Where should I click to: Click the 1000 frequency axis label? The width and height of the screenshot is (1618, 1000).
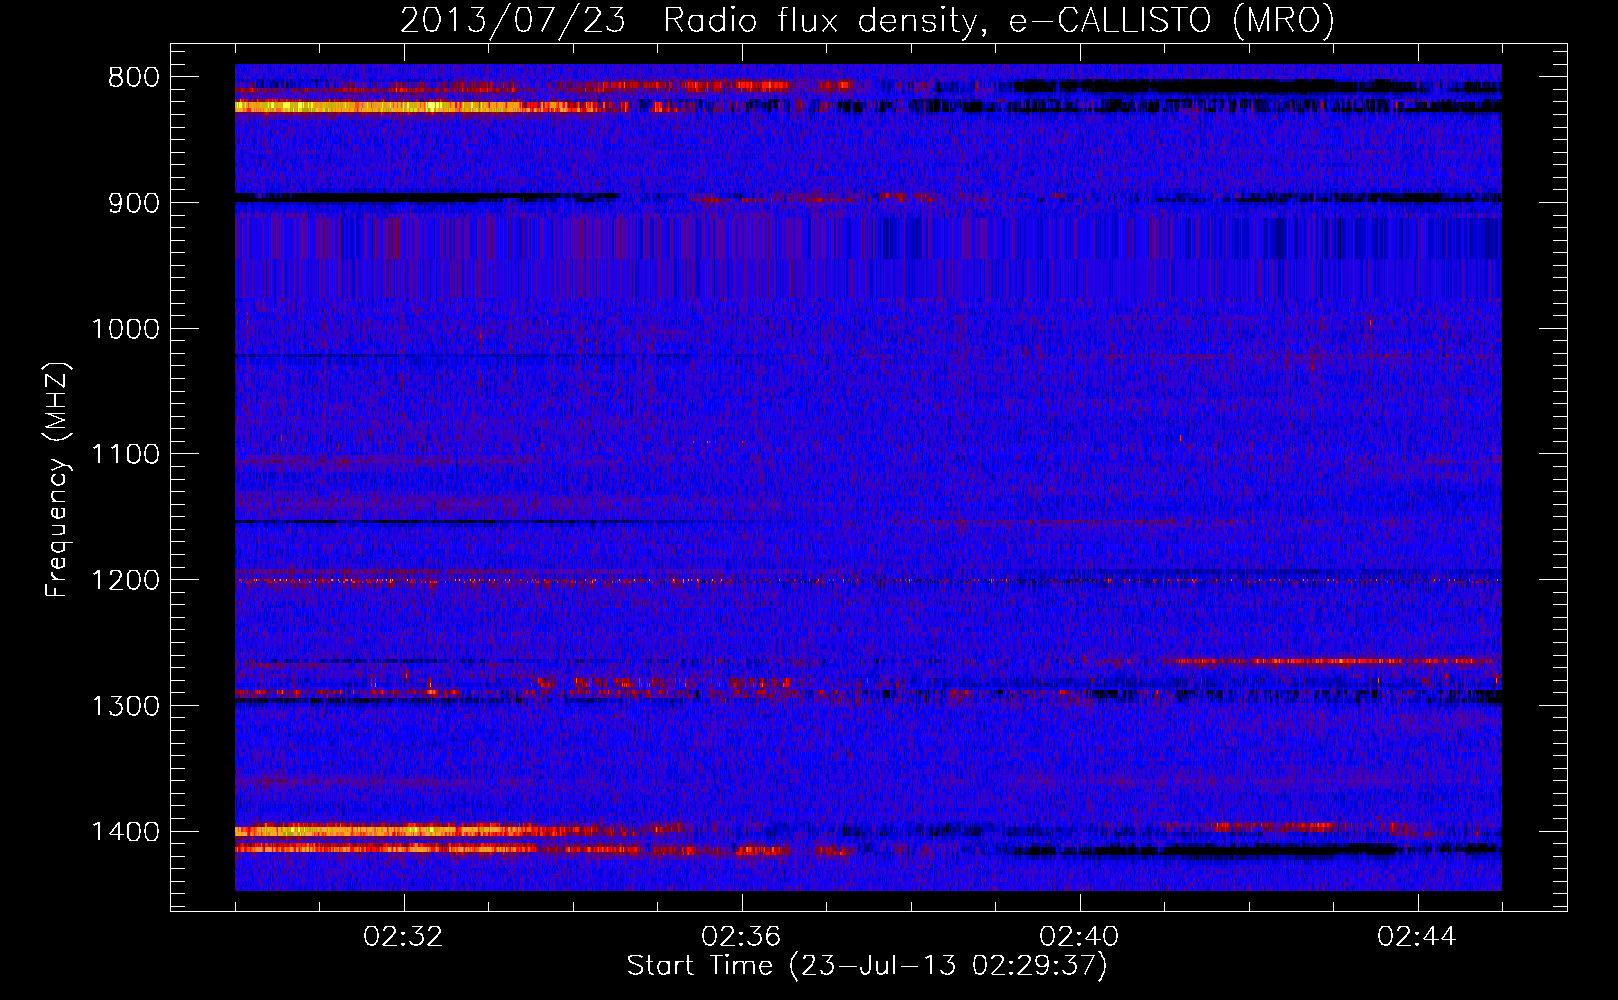tap(125, 329)
